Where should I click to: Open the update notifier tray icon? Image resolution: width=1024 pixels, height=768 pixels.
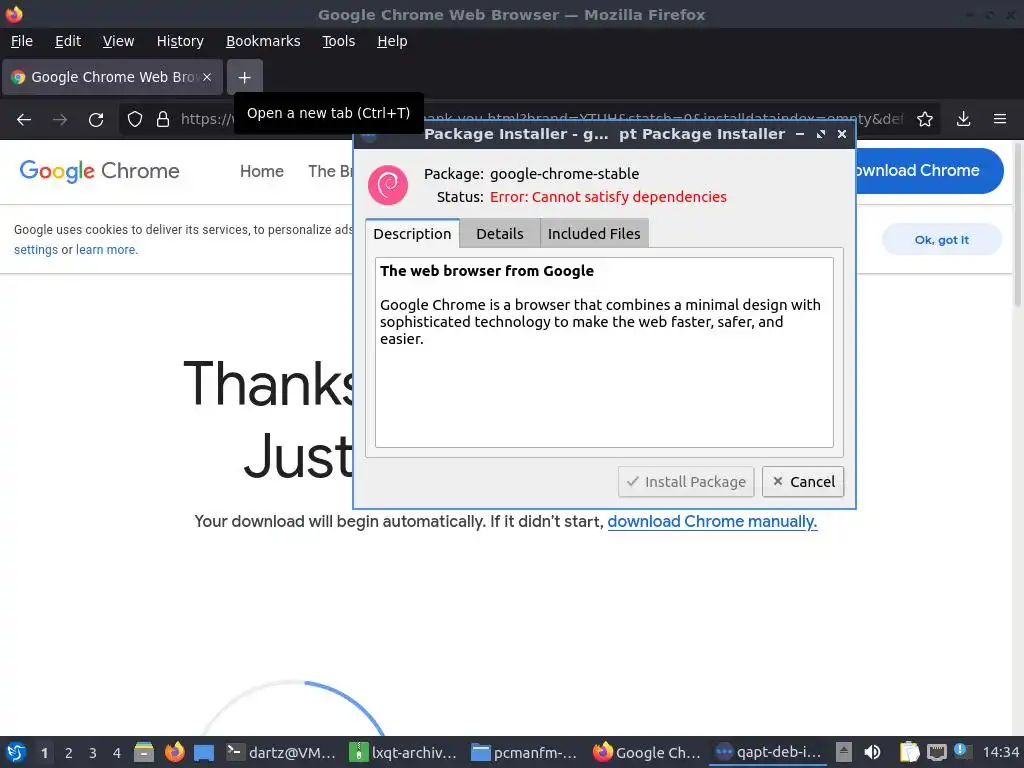tap(962, 751)
